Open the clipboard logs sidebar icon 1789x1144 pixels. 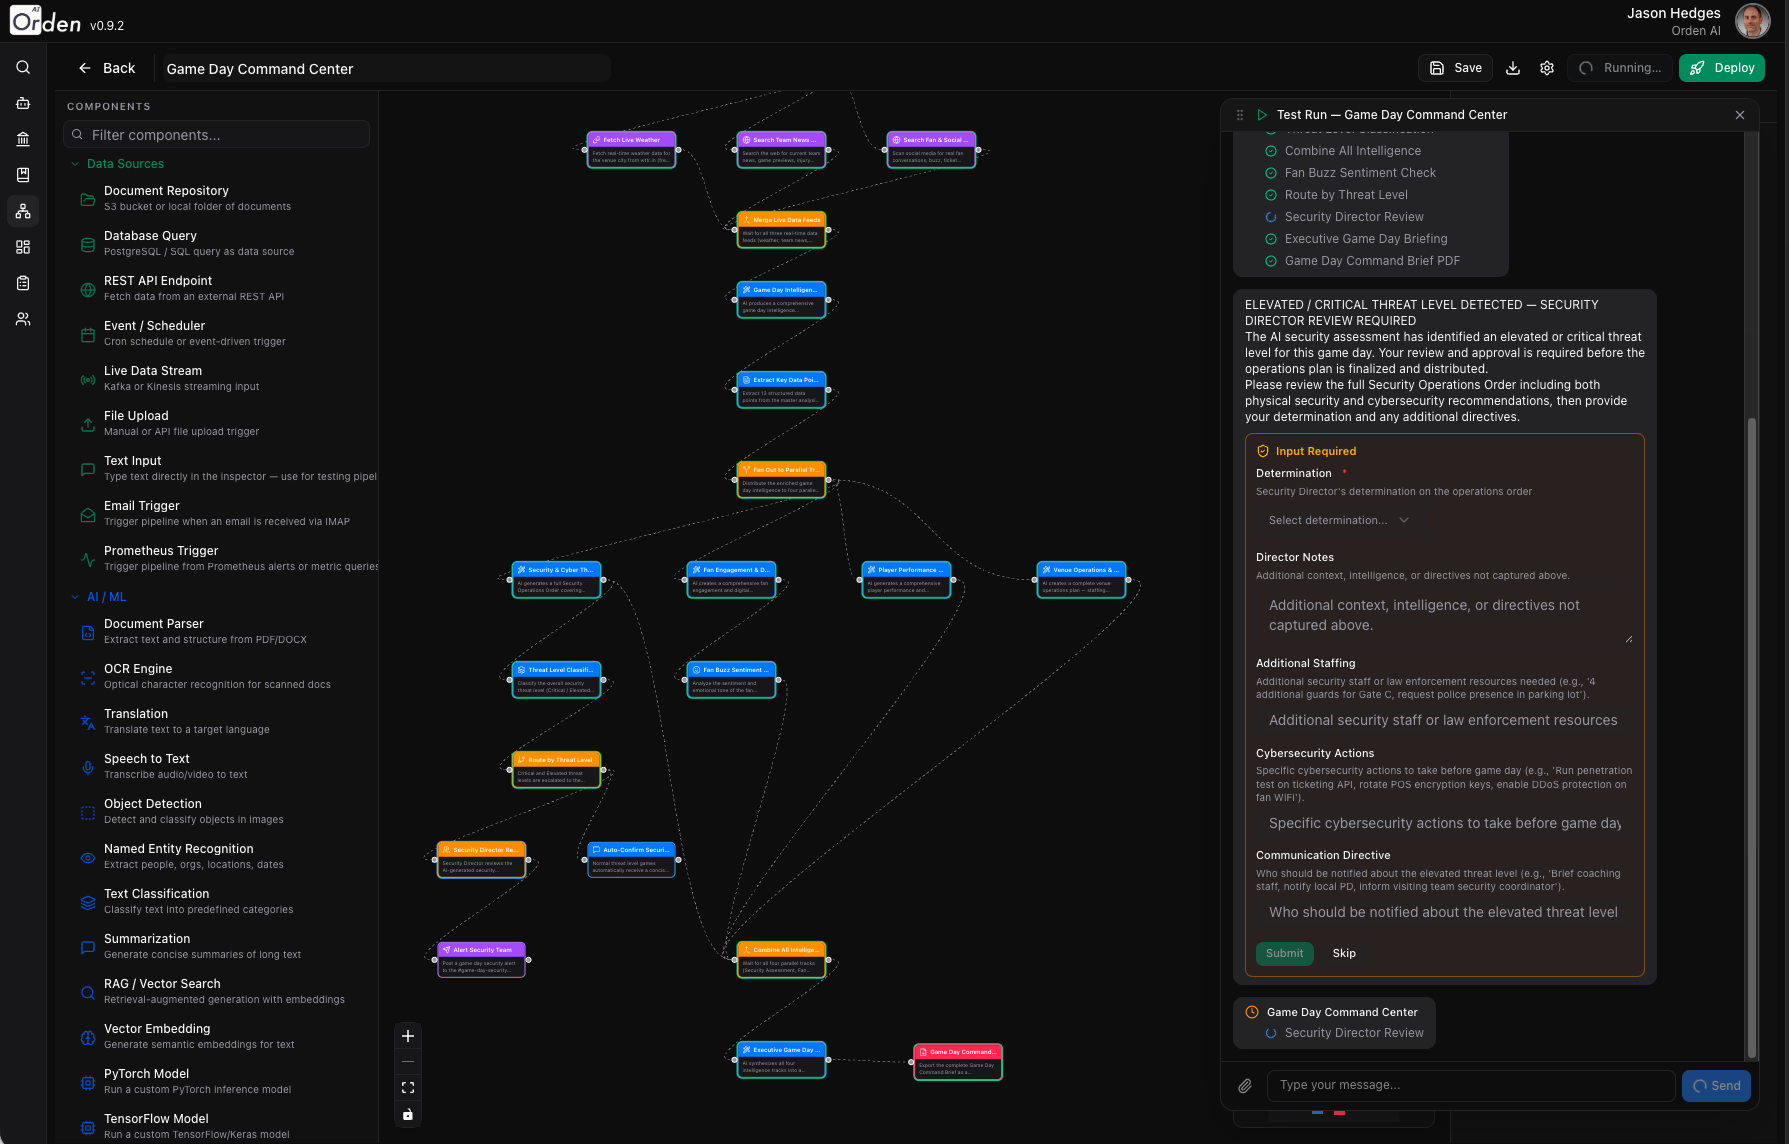23,283
